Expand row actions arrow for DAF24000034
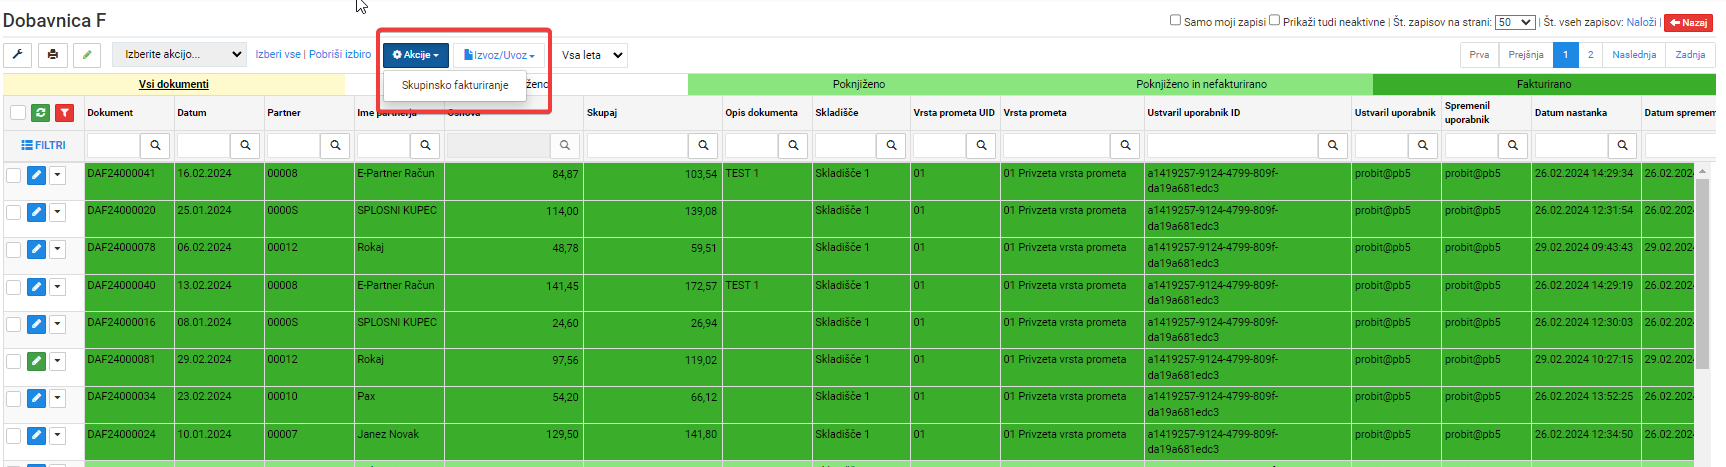Screen dimensions: 1726x467 (x=57, y=398)
